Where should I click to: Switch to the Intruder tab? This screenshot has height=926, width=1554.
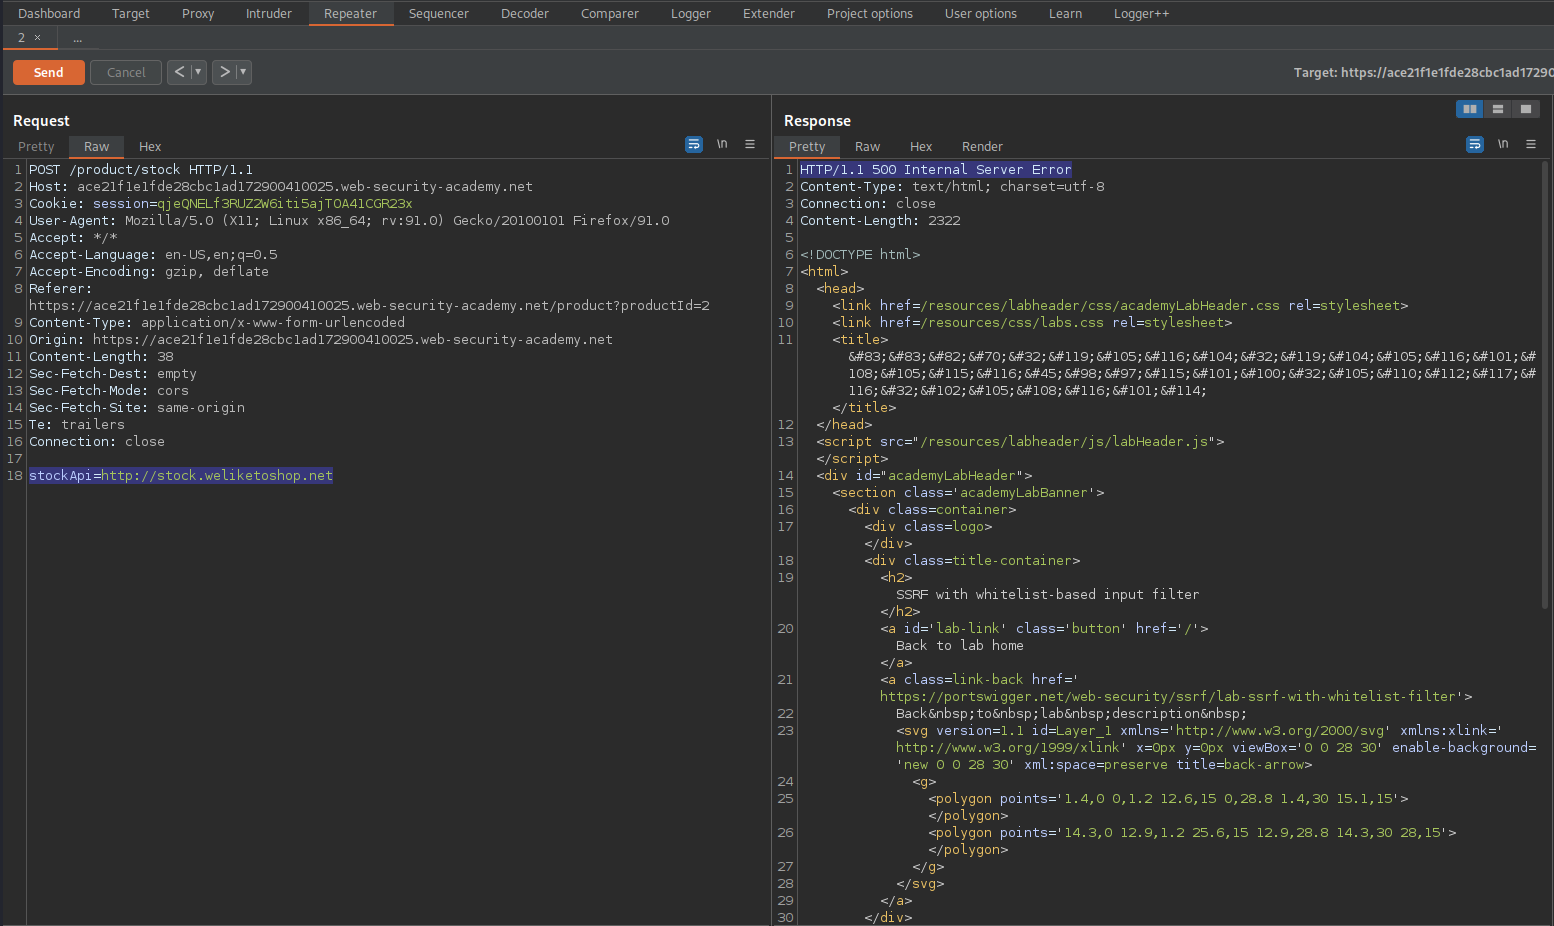(x=269, y=13)
